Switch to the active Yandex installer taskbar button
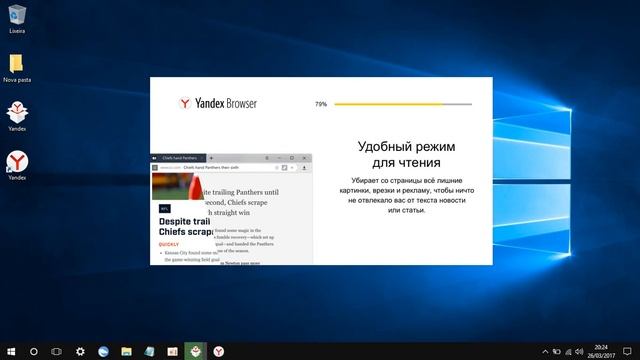This screenshot has width=640, height=360. 196,351
